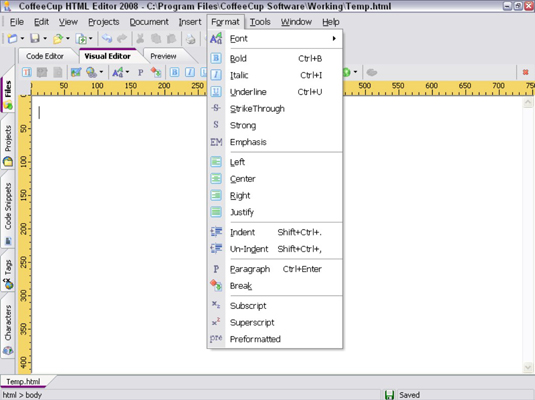
Task: Choose Un-Indent from Format menu
Action: click(275, 249)
